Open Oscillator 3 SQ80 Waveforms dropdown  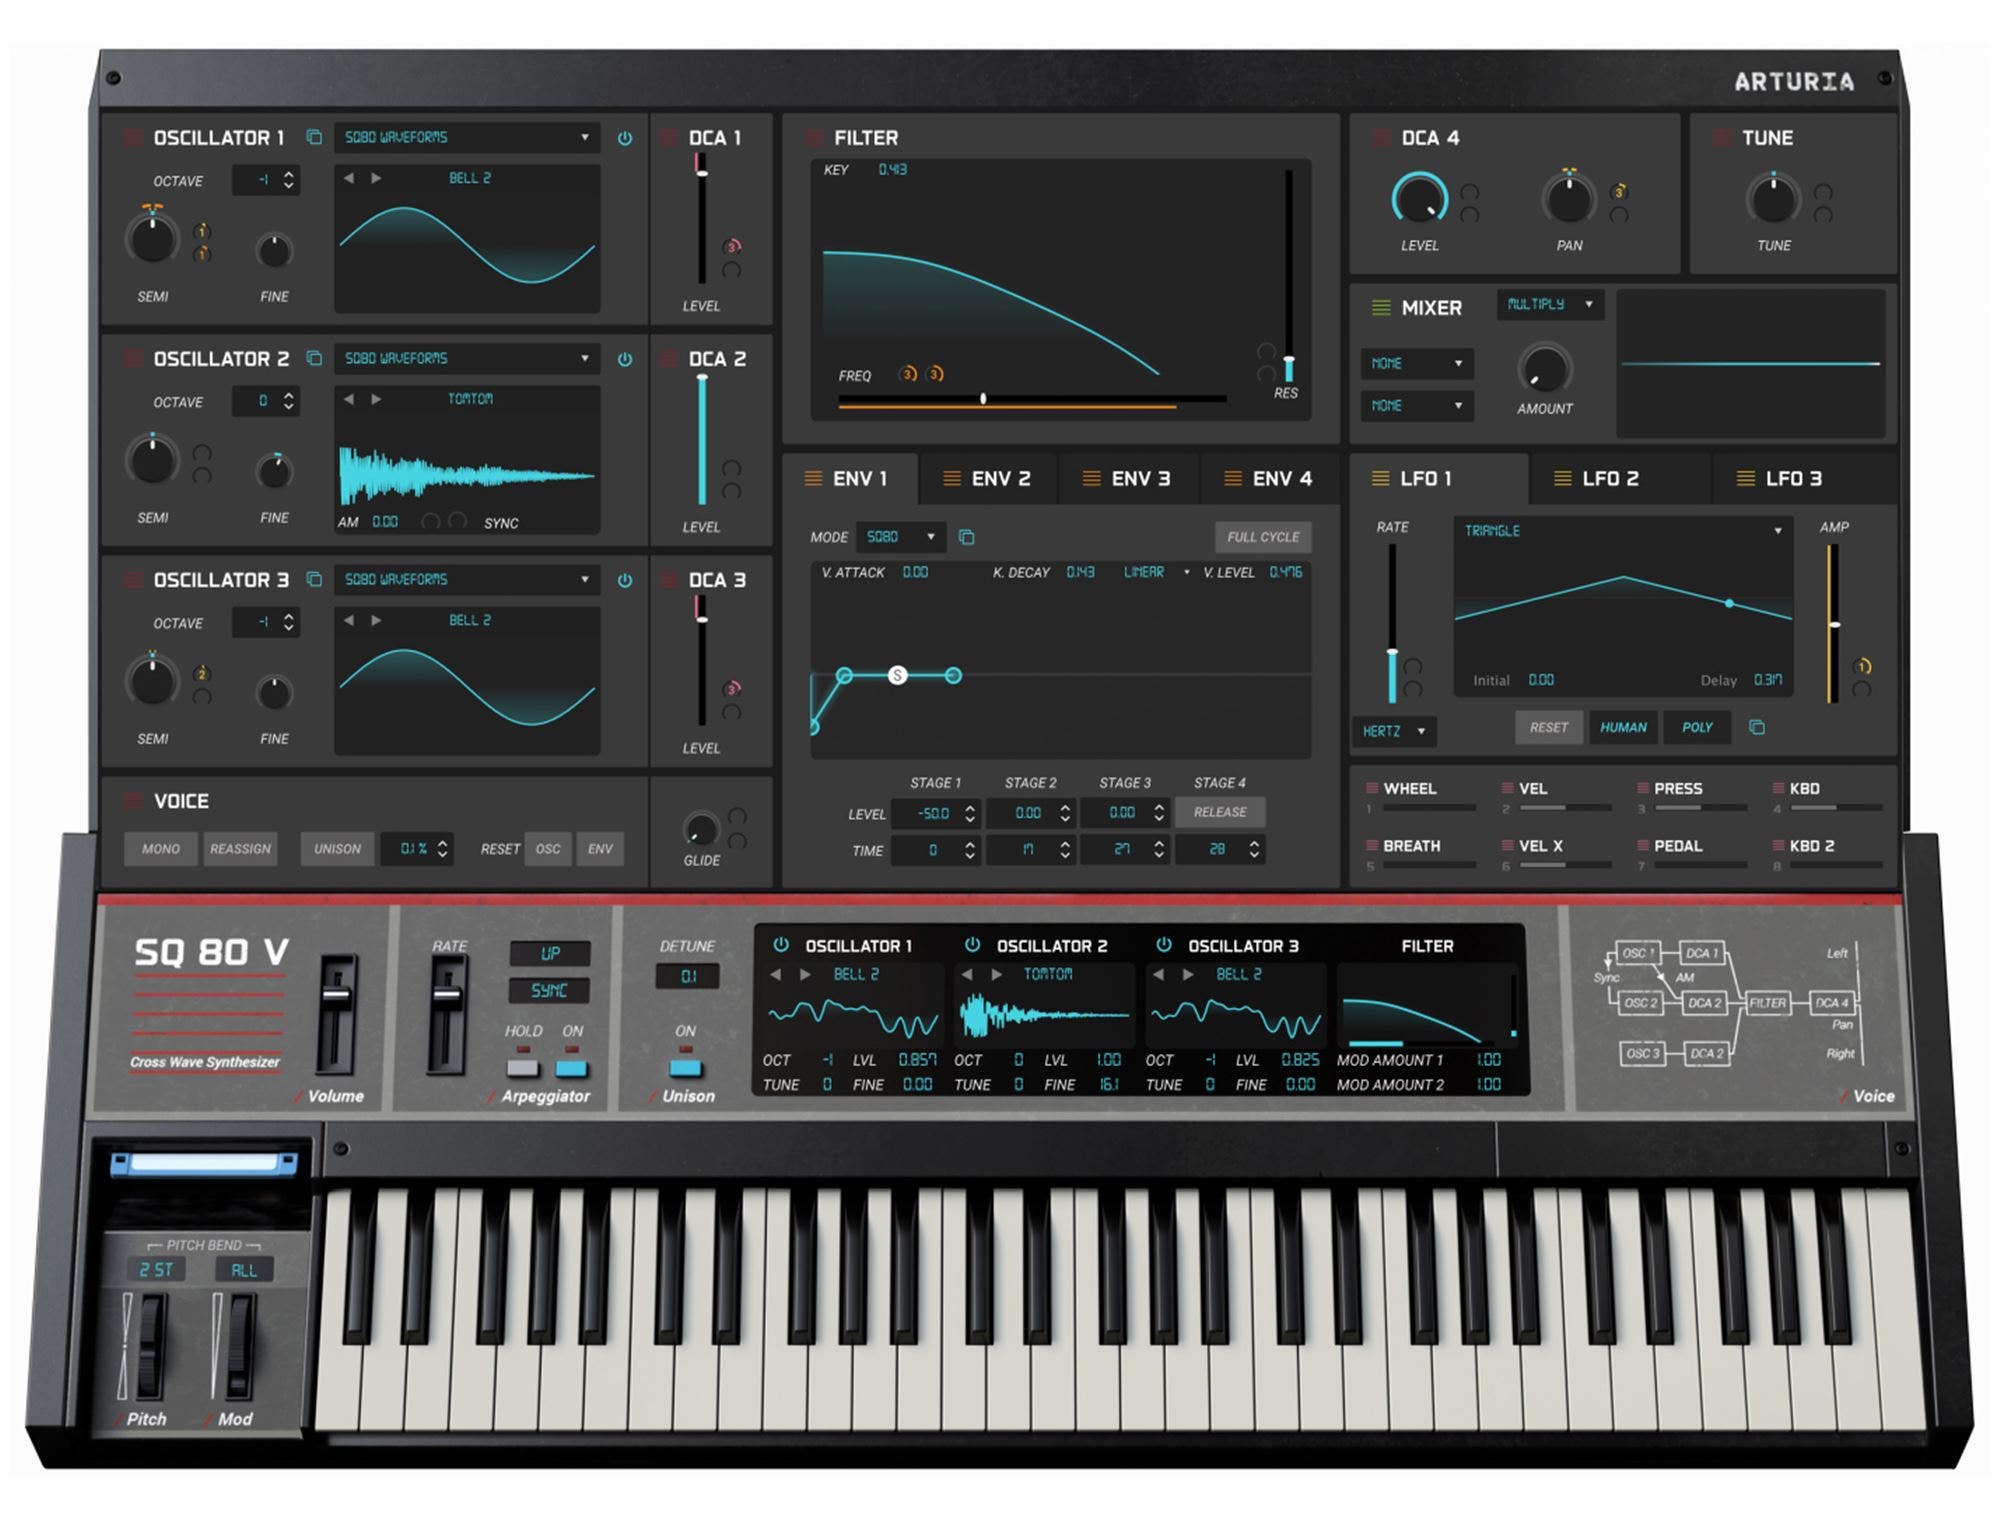point(467,579)
